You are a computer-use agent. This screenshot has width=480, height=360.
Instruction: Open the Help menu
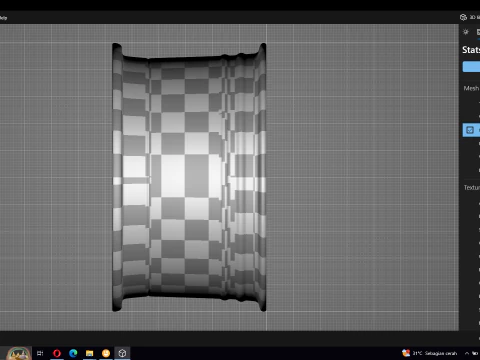(3, 18)
